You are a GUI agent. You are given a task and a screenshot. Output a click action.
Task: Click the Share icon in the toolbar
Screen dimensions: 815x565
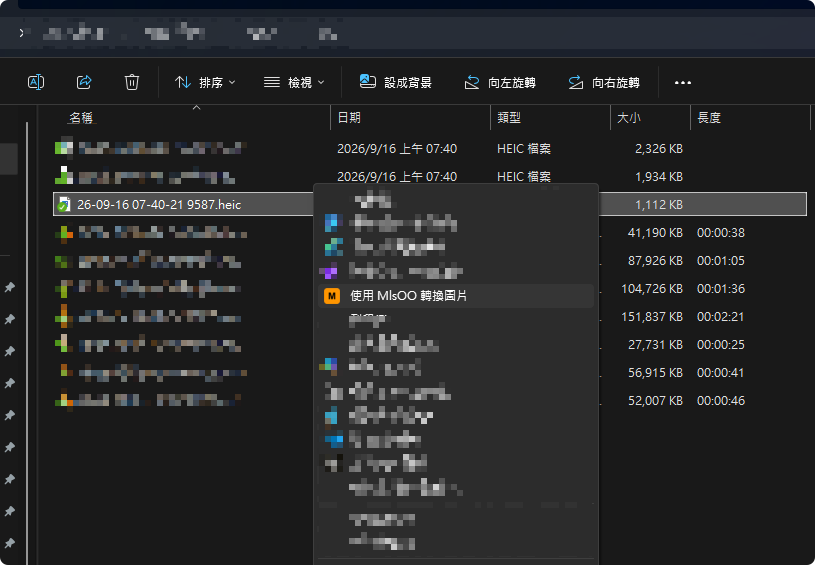click(84, 82)
